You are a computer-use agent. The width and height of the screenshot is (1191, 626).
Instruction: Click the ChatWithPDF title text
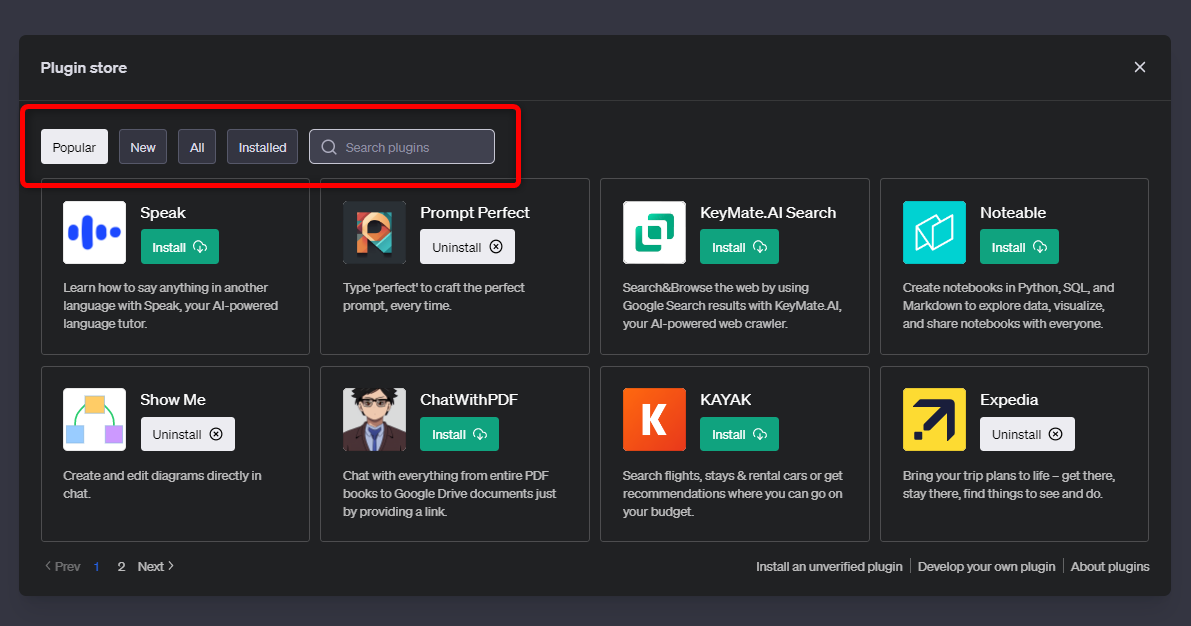pyautogui.click(x=469, y=400)
